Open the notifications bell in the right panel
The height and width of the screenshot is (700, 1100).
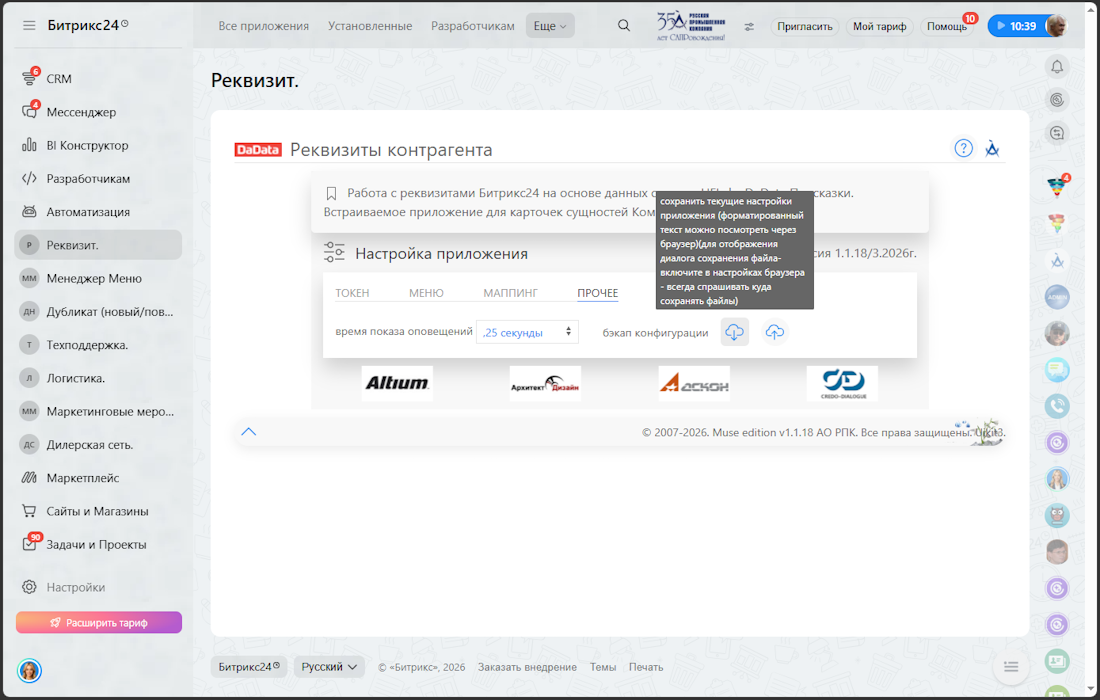click(1057, 67)
